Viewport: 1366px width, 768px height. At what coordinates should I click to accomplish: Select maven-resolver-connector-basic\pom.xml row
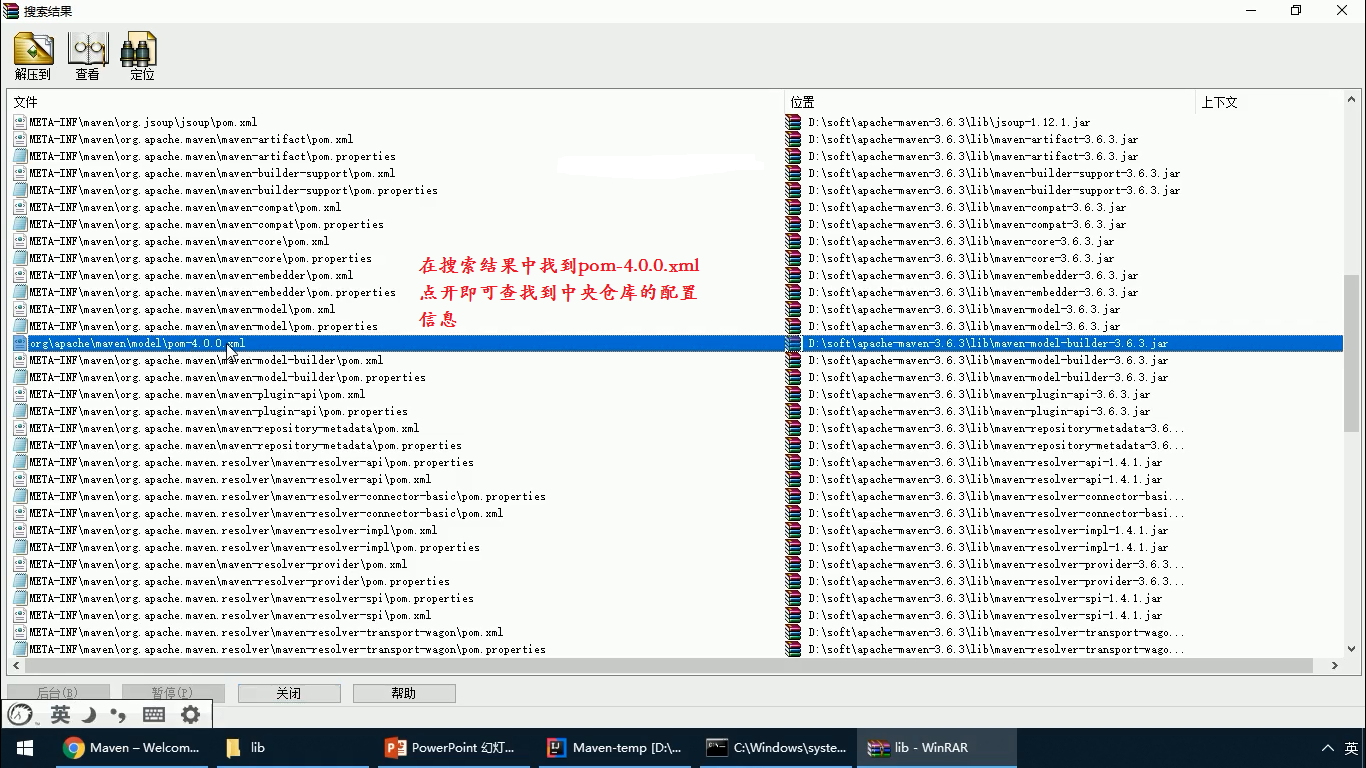676,513
